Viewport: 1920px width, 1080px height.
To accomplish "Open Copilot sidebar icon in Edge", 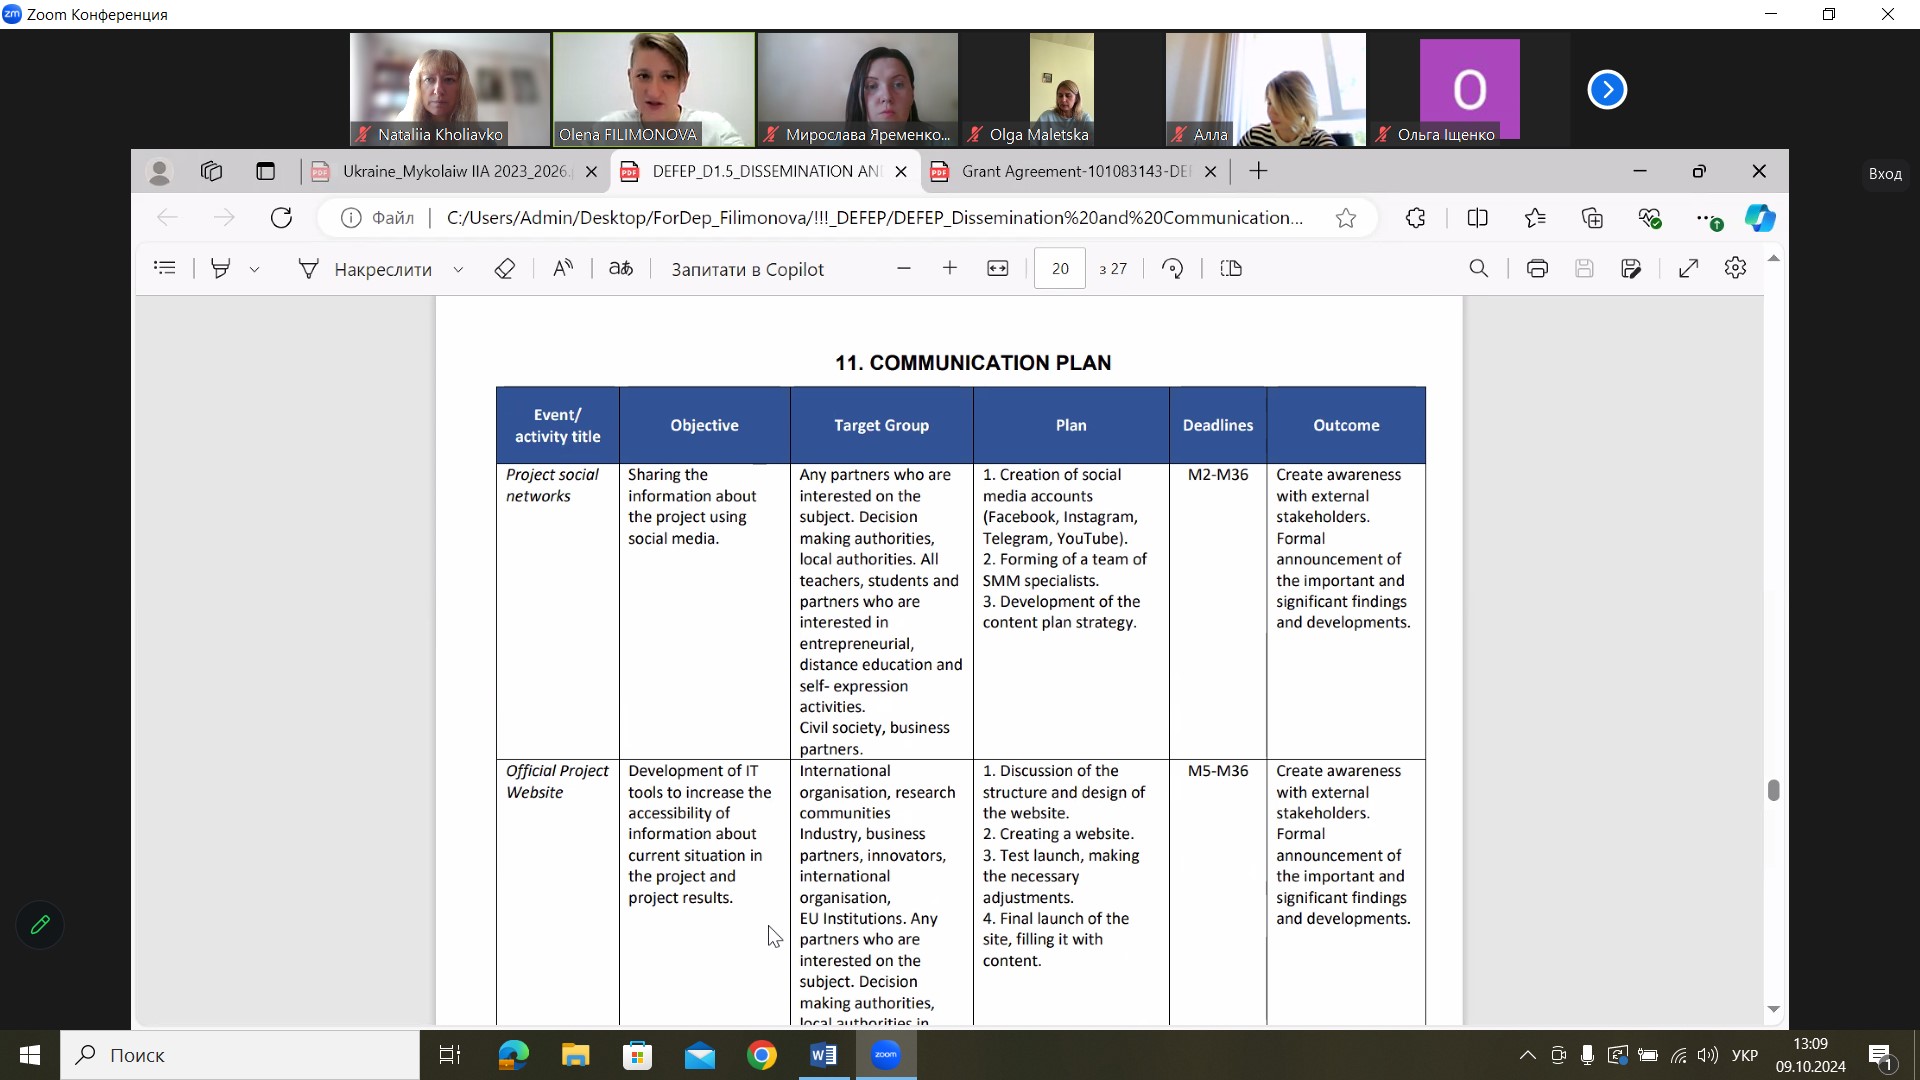I will [1760, 218].
